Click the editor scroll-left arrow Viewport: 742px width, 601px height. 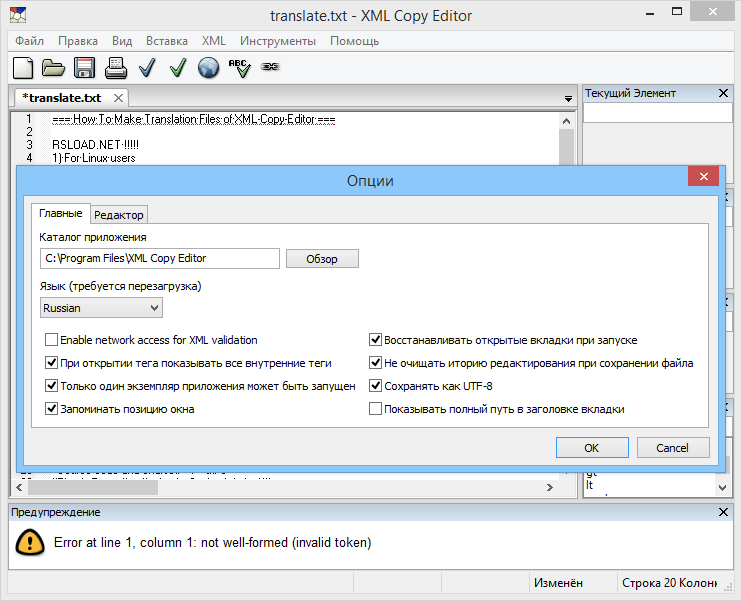click(19, 487)
